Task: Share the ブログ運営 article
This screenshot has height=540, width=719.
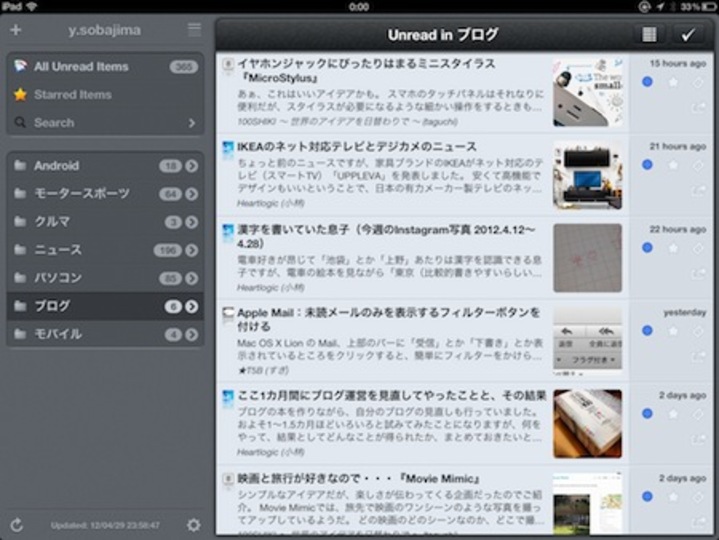Action: 698,439
